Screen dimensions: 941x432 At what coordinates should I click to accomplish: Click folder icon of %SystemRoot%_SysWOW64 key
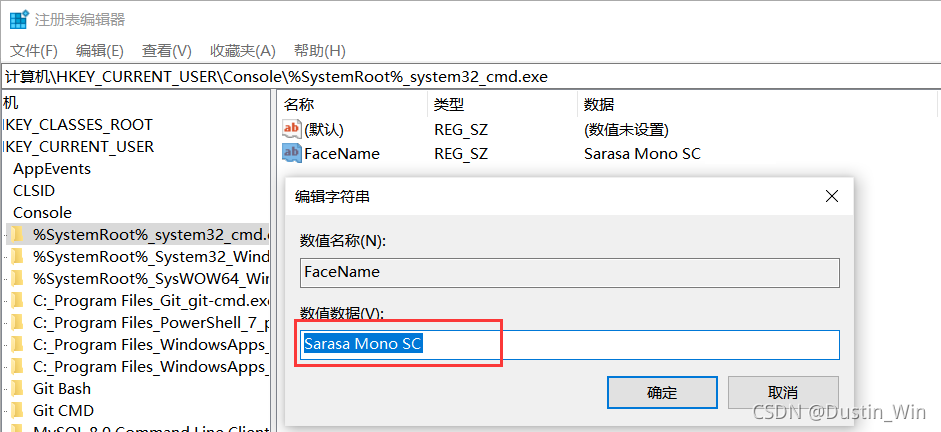(17, 278)
